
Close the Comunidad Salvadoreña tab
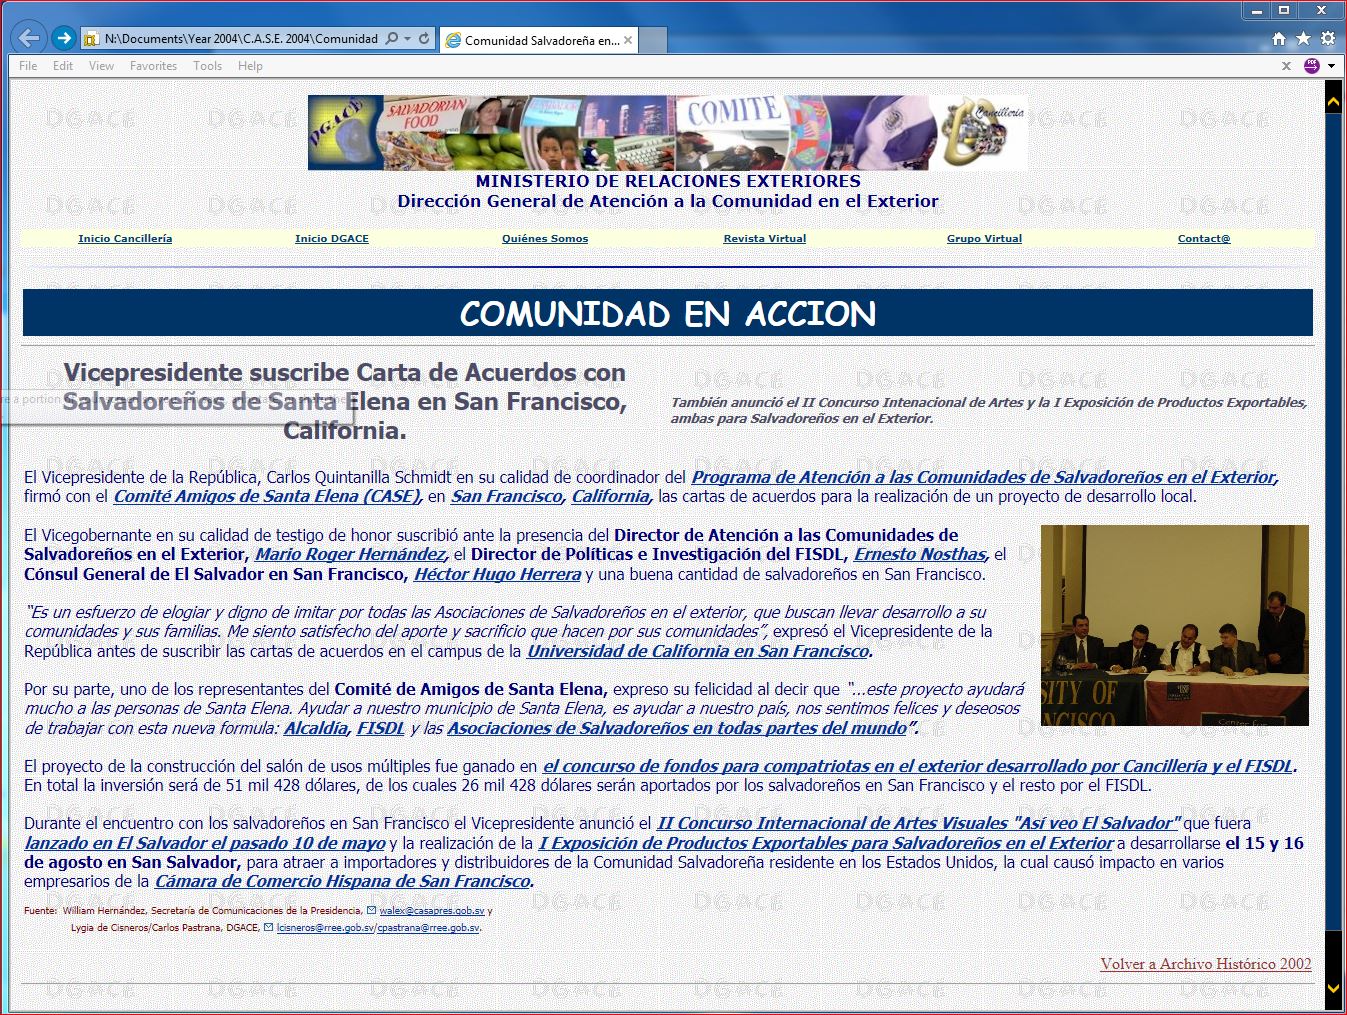[x=628, y=41]
